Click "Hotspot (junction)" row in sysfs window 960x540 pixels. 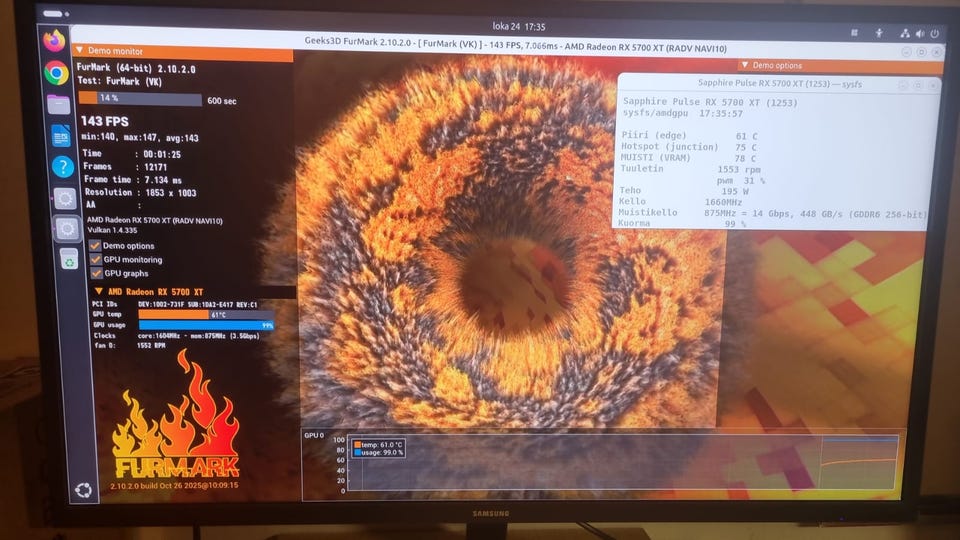point(689,147)
